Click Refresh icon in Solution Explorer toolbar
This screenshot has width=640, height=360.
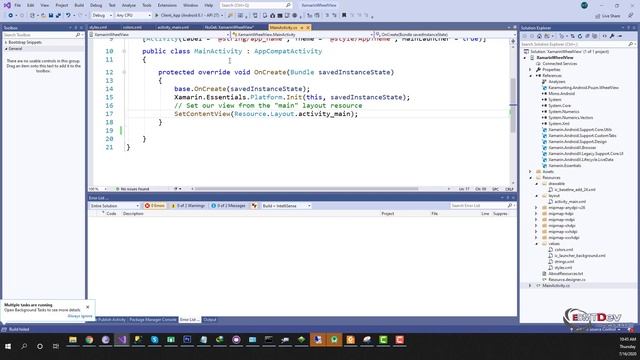coord(580,36)
